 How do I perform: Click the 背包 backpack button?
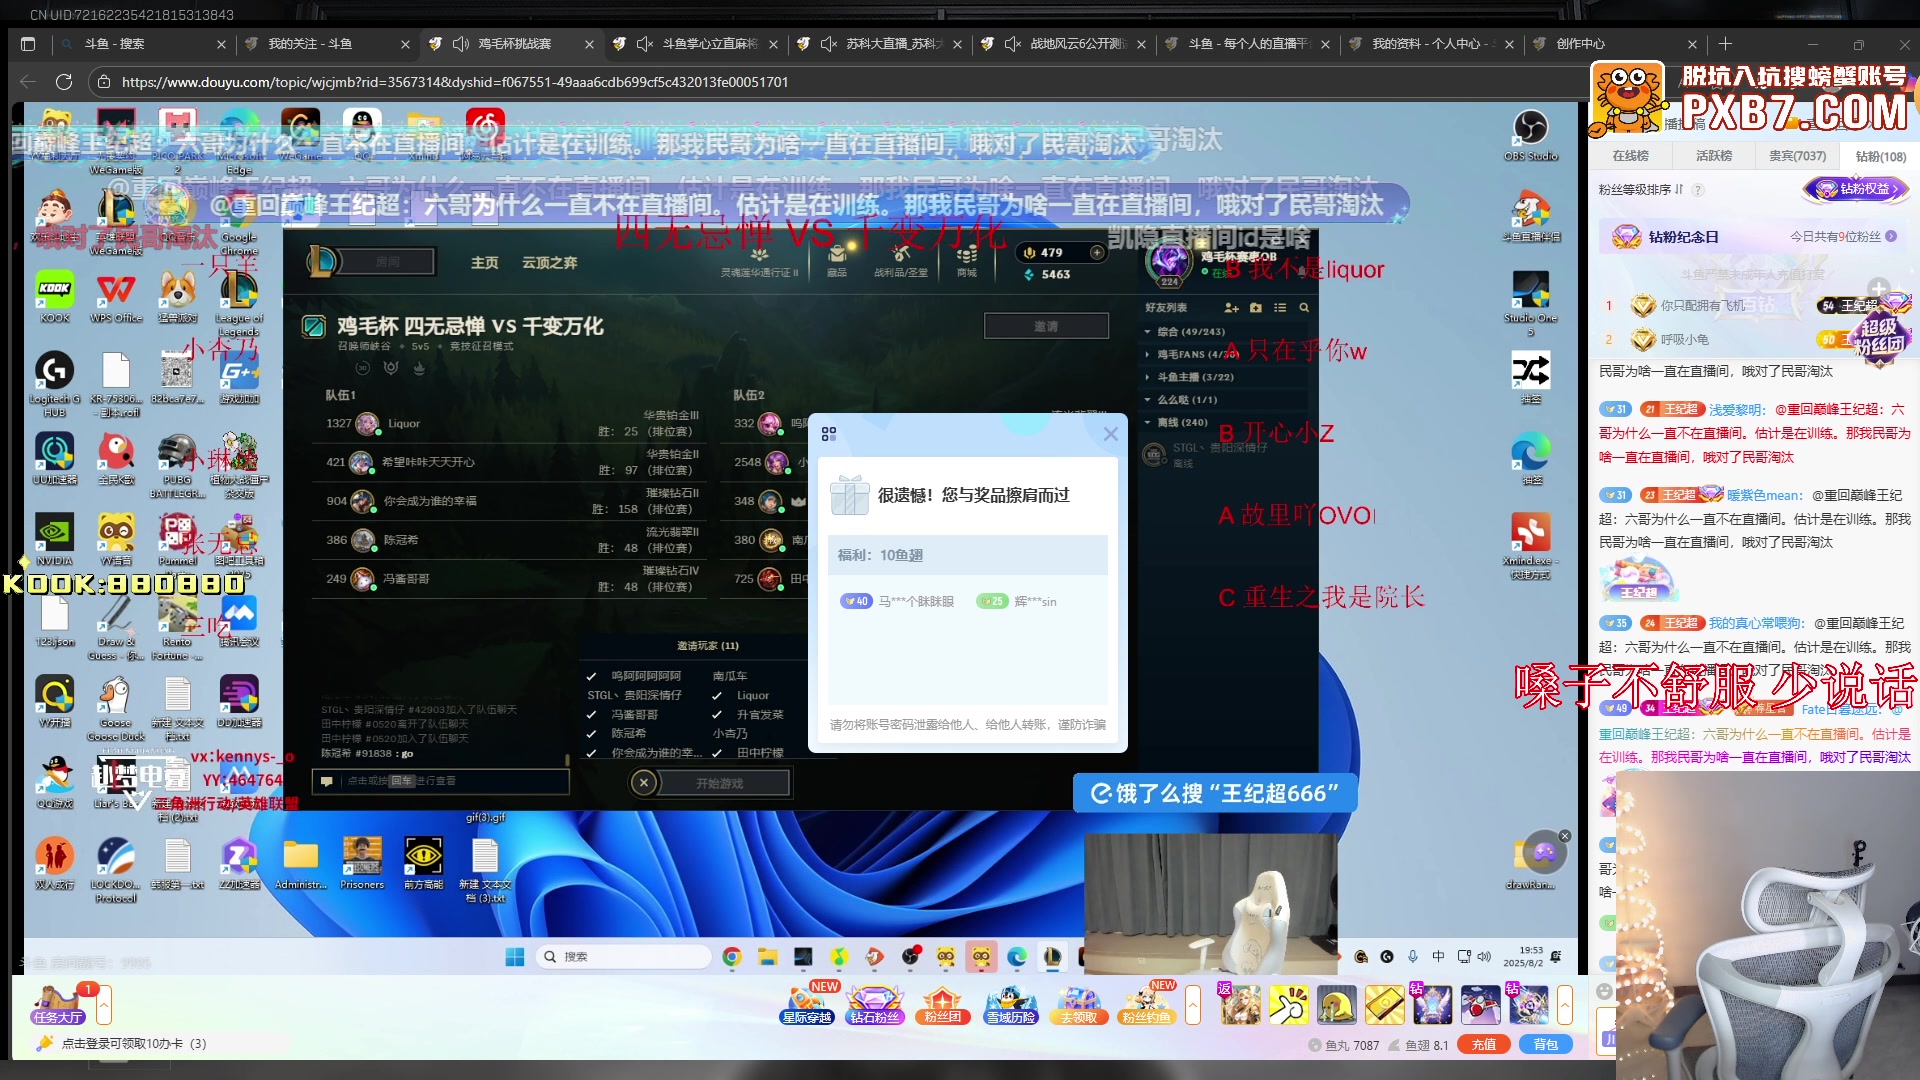point(1546,1044)
